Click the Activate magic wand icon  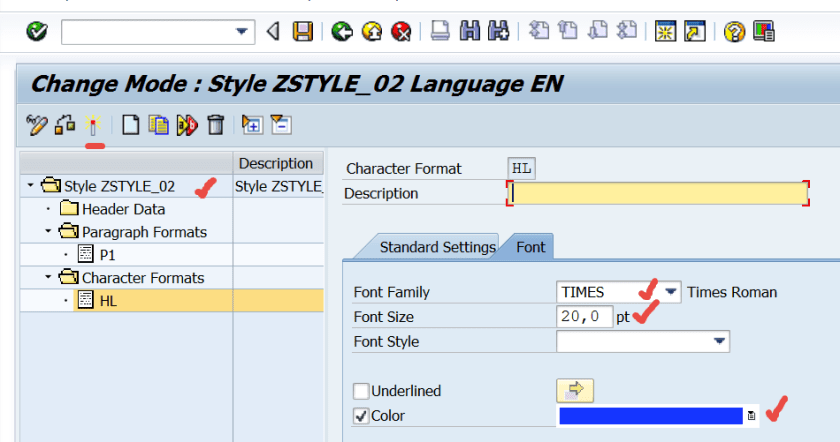[93, 125]
